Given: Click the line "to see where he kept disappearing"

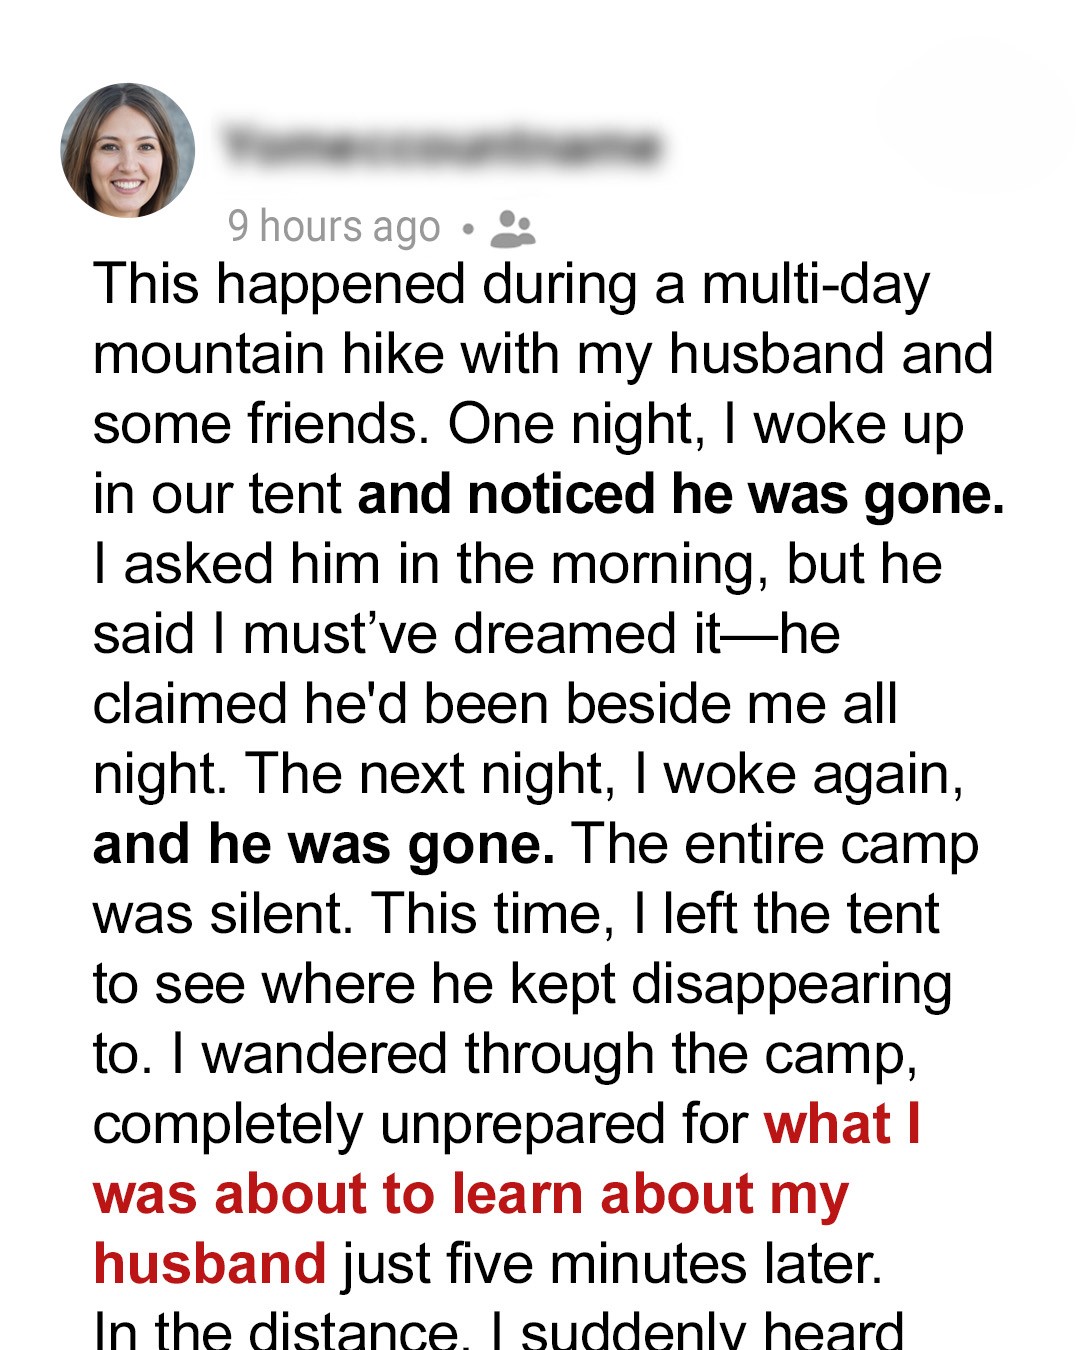Looking at the screenshot, I should tap(522, 984).
